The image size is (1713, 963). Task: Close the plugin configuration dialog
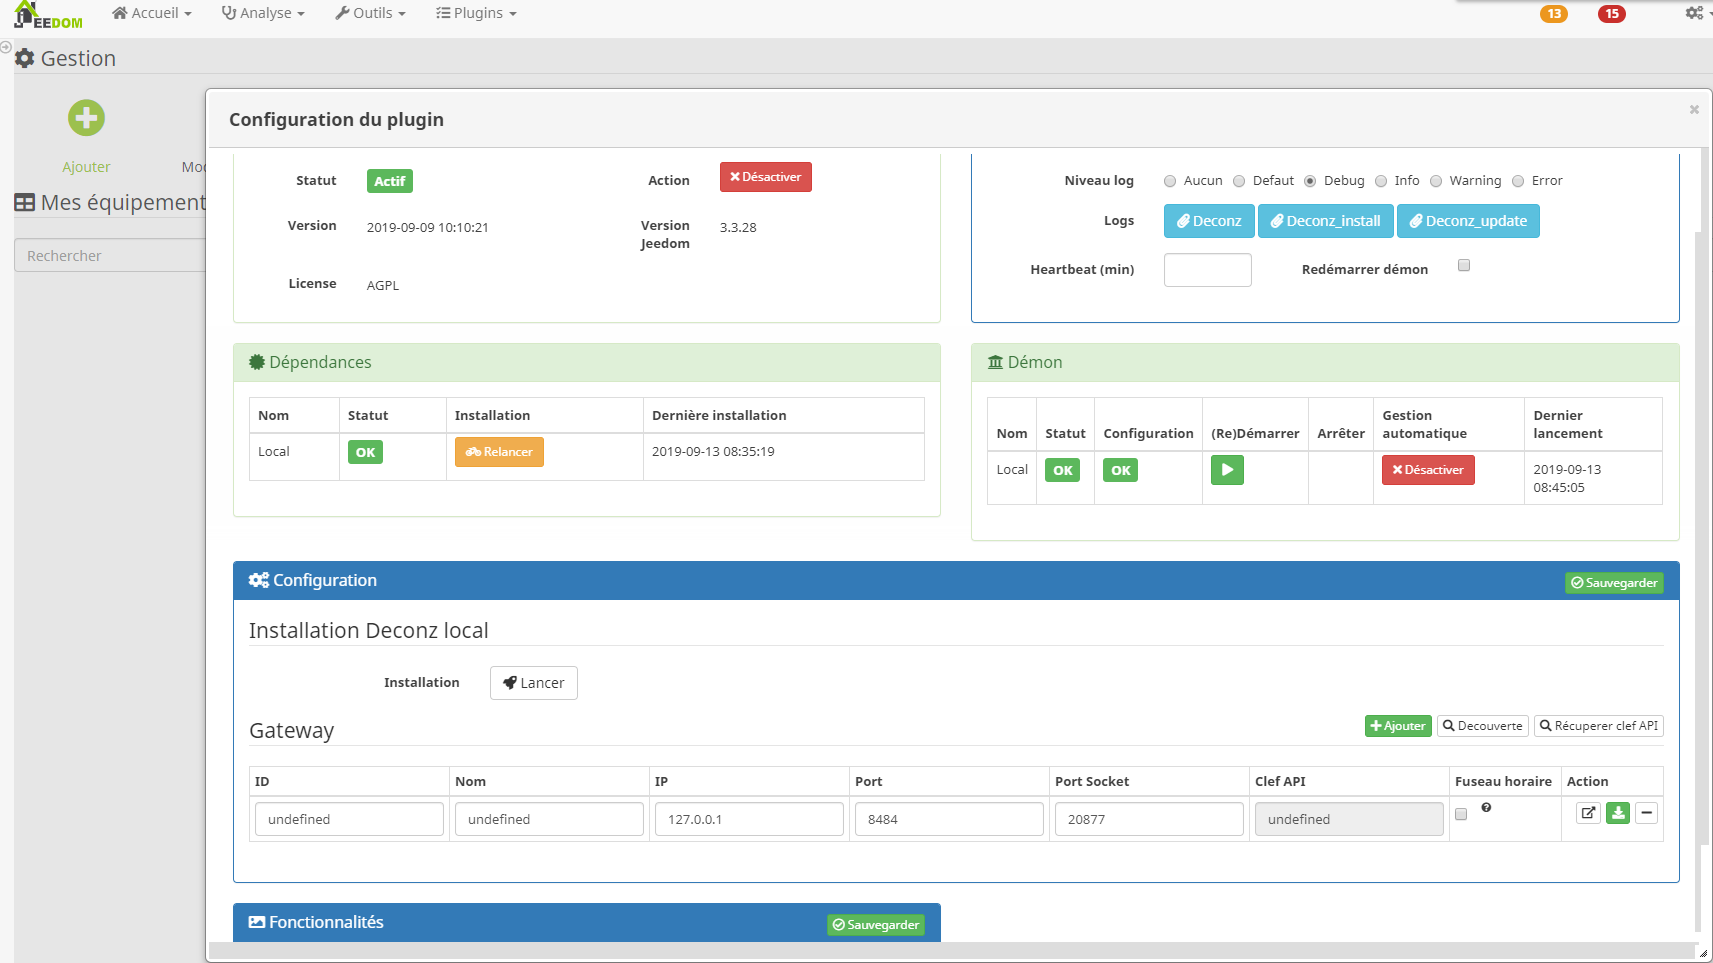coord(1694,109)
